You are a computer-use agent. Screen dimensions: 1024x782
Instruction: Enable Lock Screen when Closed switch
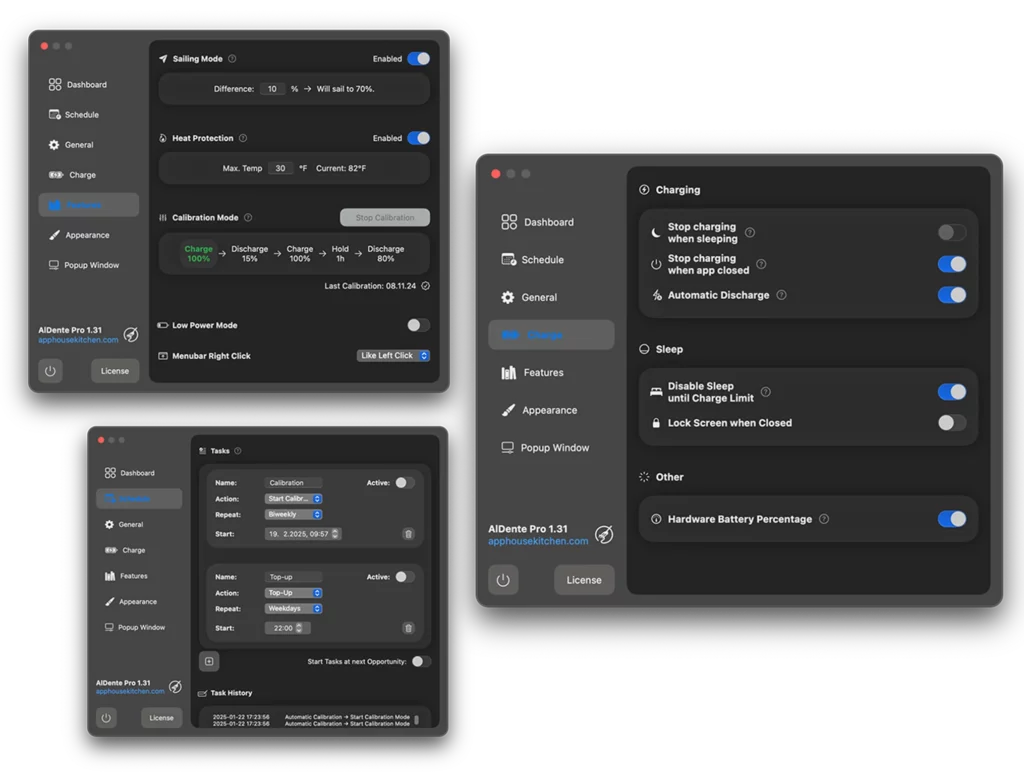pyautogui.click(x=951, y=423)
